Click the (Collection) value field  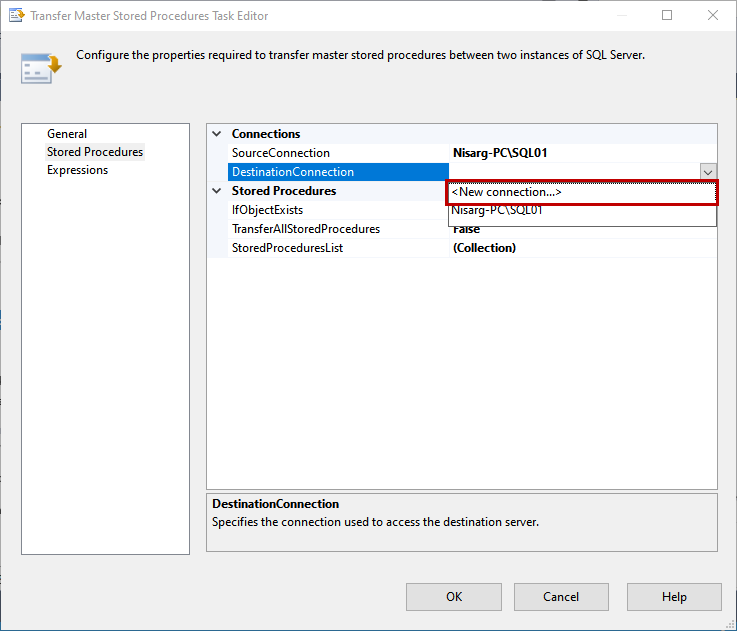[x=485, y=248]
